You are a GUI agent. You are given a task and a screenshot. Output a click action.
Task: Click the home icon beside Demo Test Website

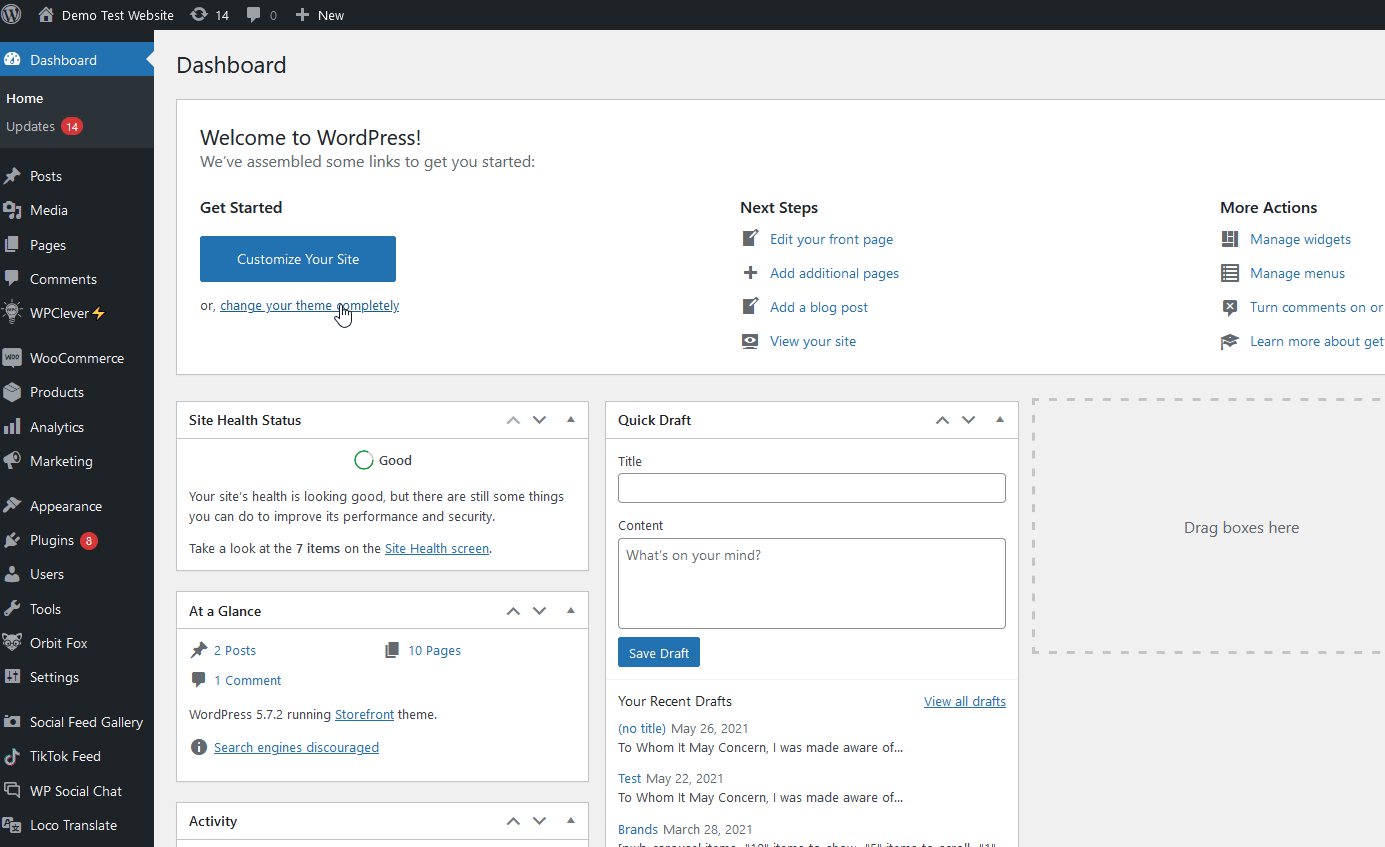(46, 15)
